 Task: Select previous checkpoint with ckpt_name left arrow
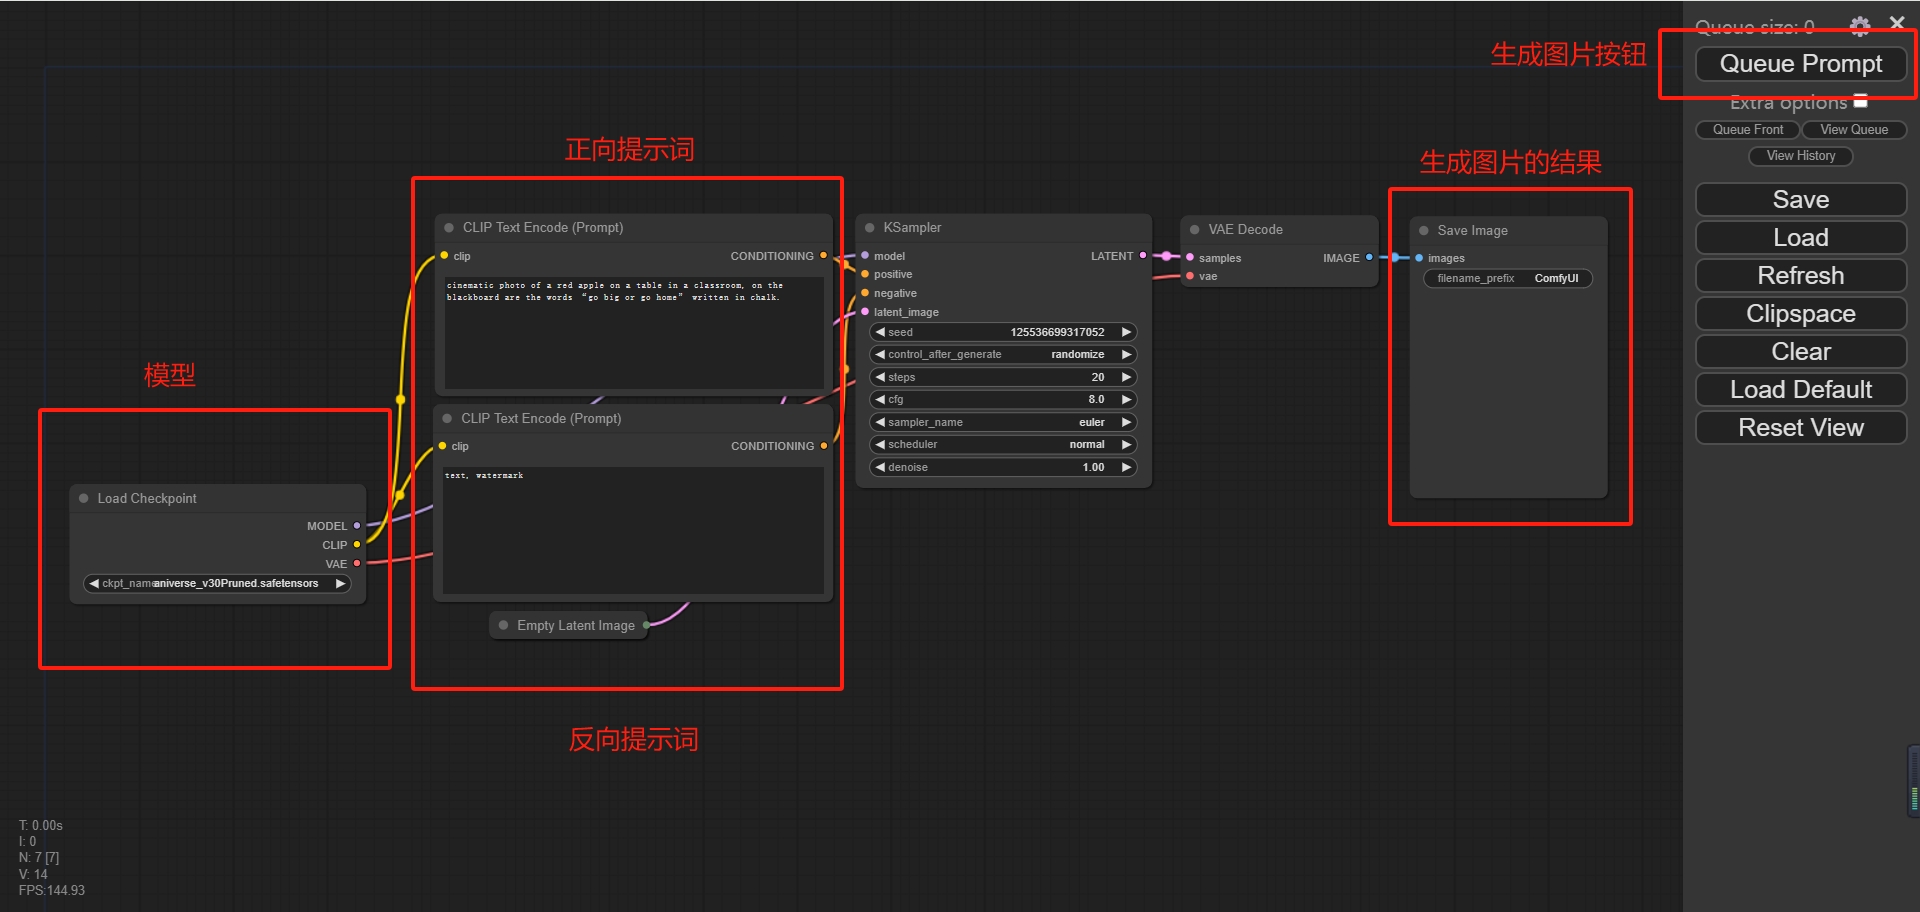[94, 583]
